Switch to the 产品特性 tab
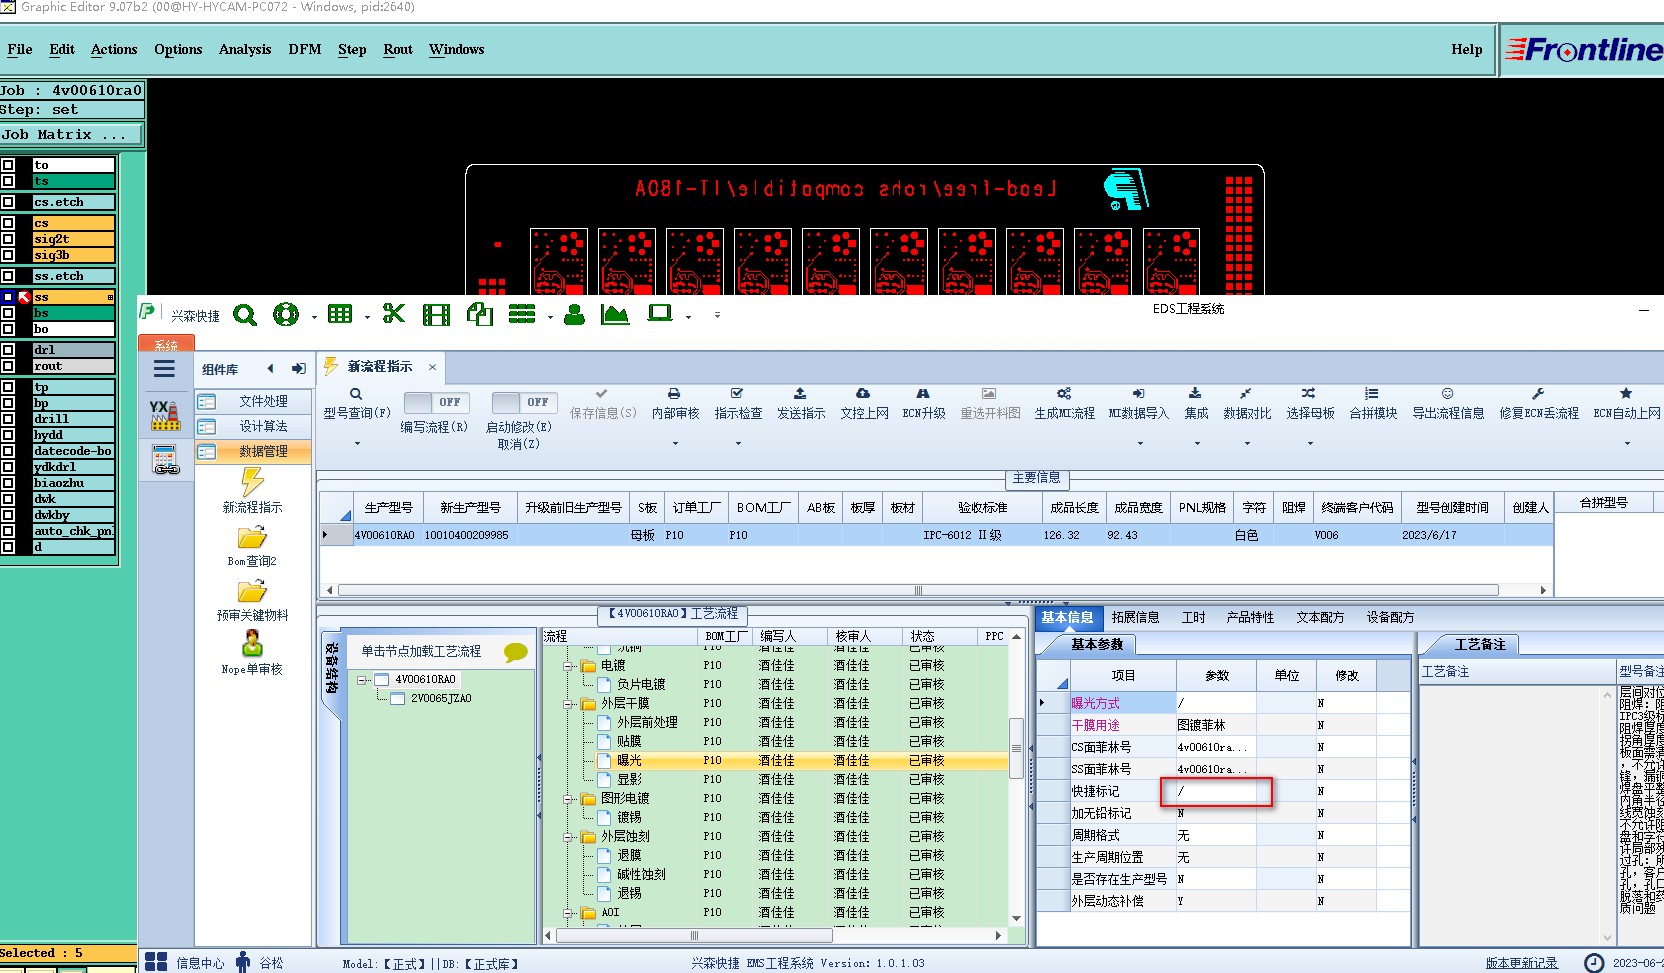 (1250, 617)
